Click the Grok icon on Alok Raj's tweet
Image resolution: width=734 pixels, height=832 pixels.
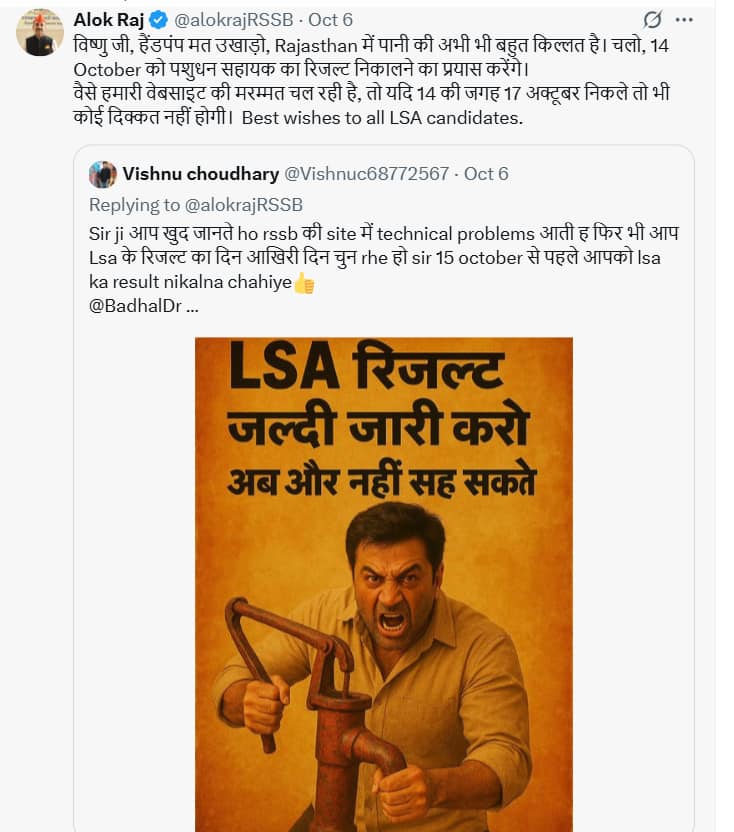652,20
